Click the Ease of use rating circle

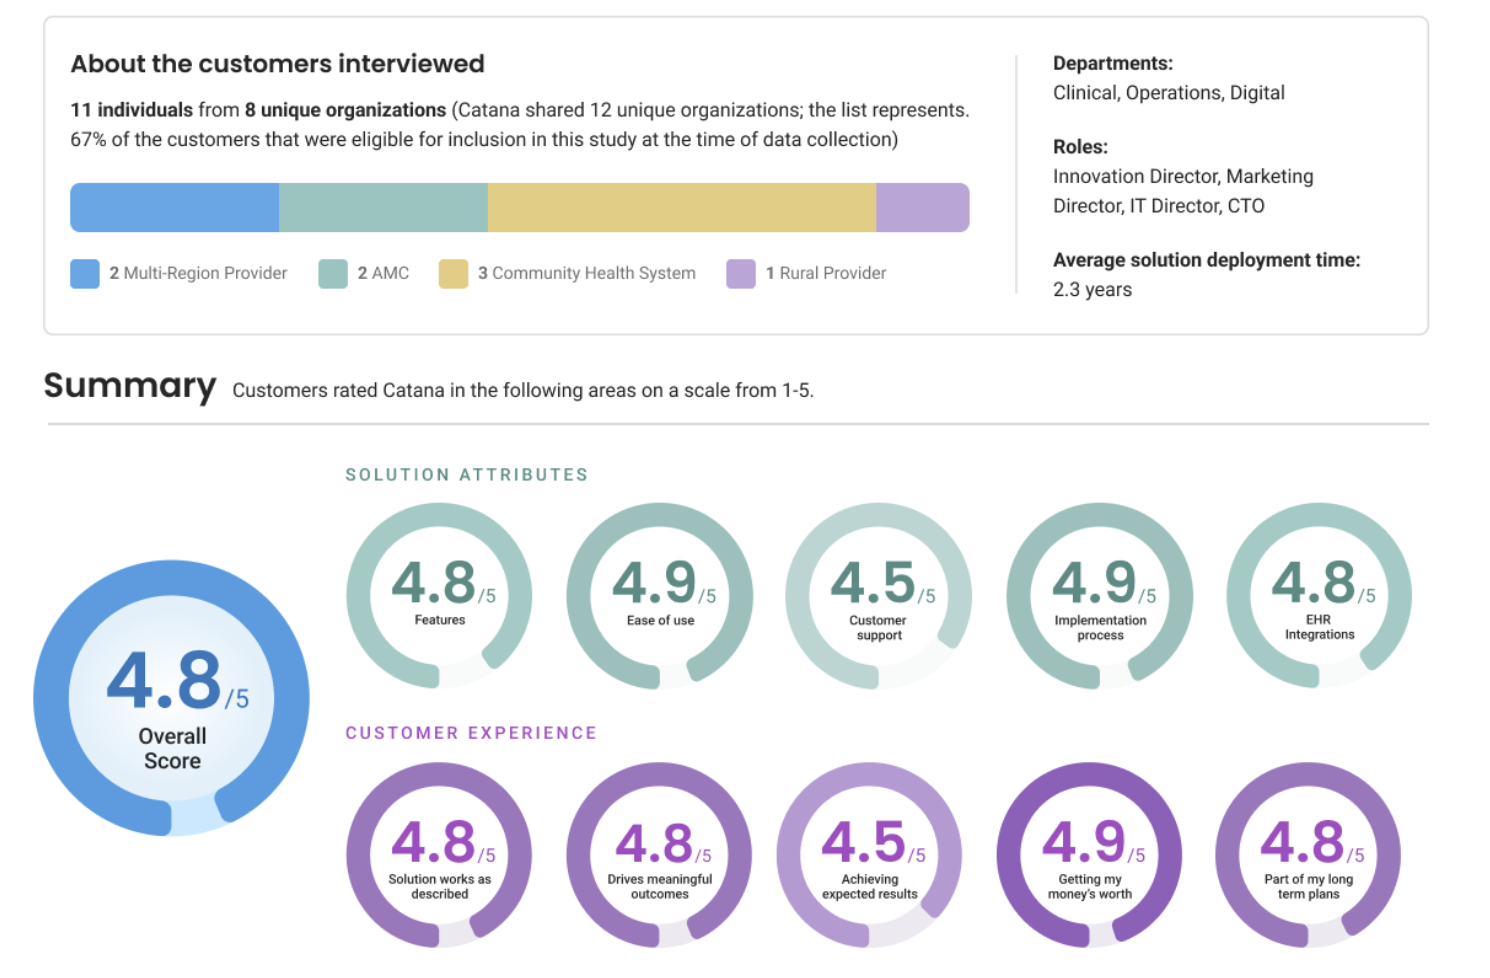coord(660,595)
